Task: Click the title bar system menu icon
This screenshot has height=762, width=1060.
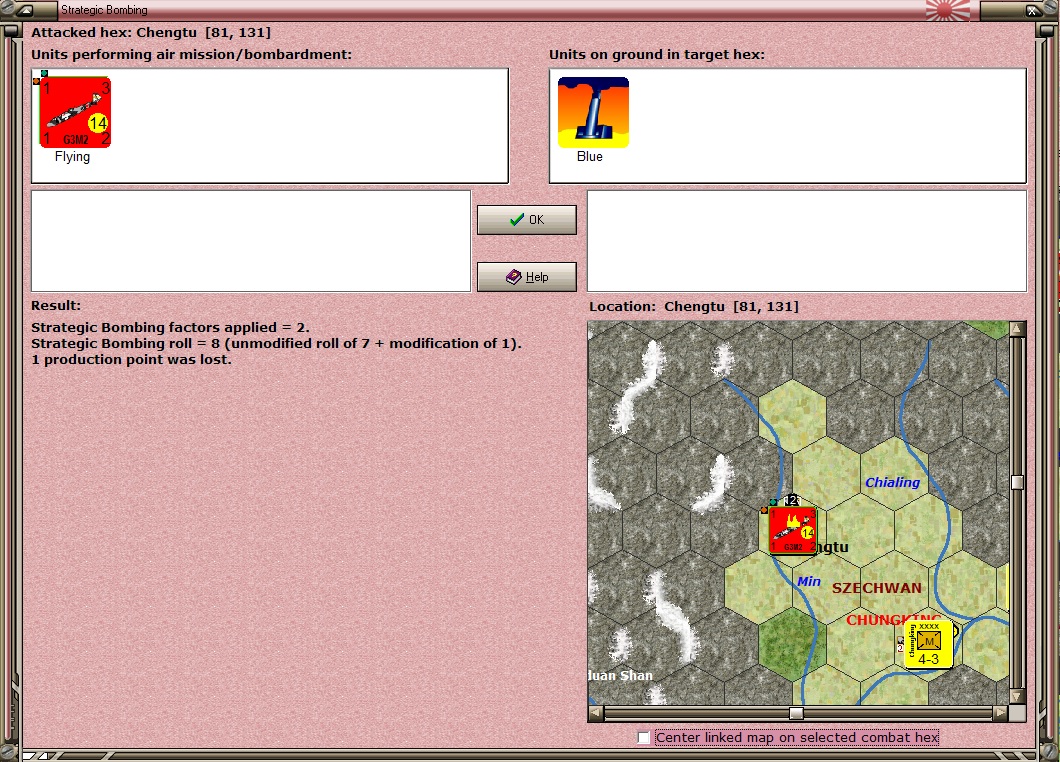Action: pyautogui.click(x=25, y=10)
